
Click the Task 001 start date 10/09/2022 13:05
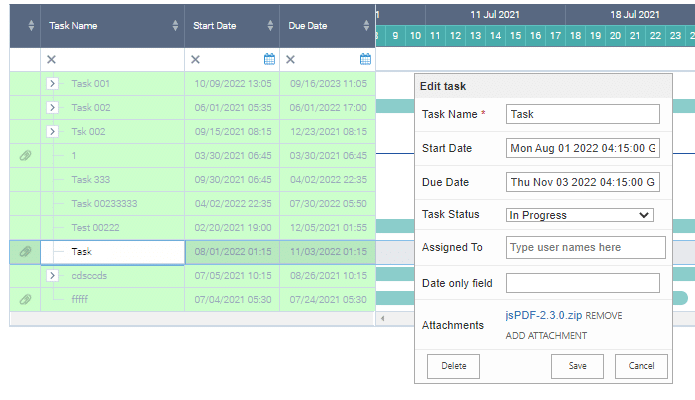pos(233,83)
